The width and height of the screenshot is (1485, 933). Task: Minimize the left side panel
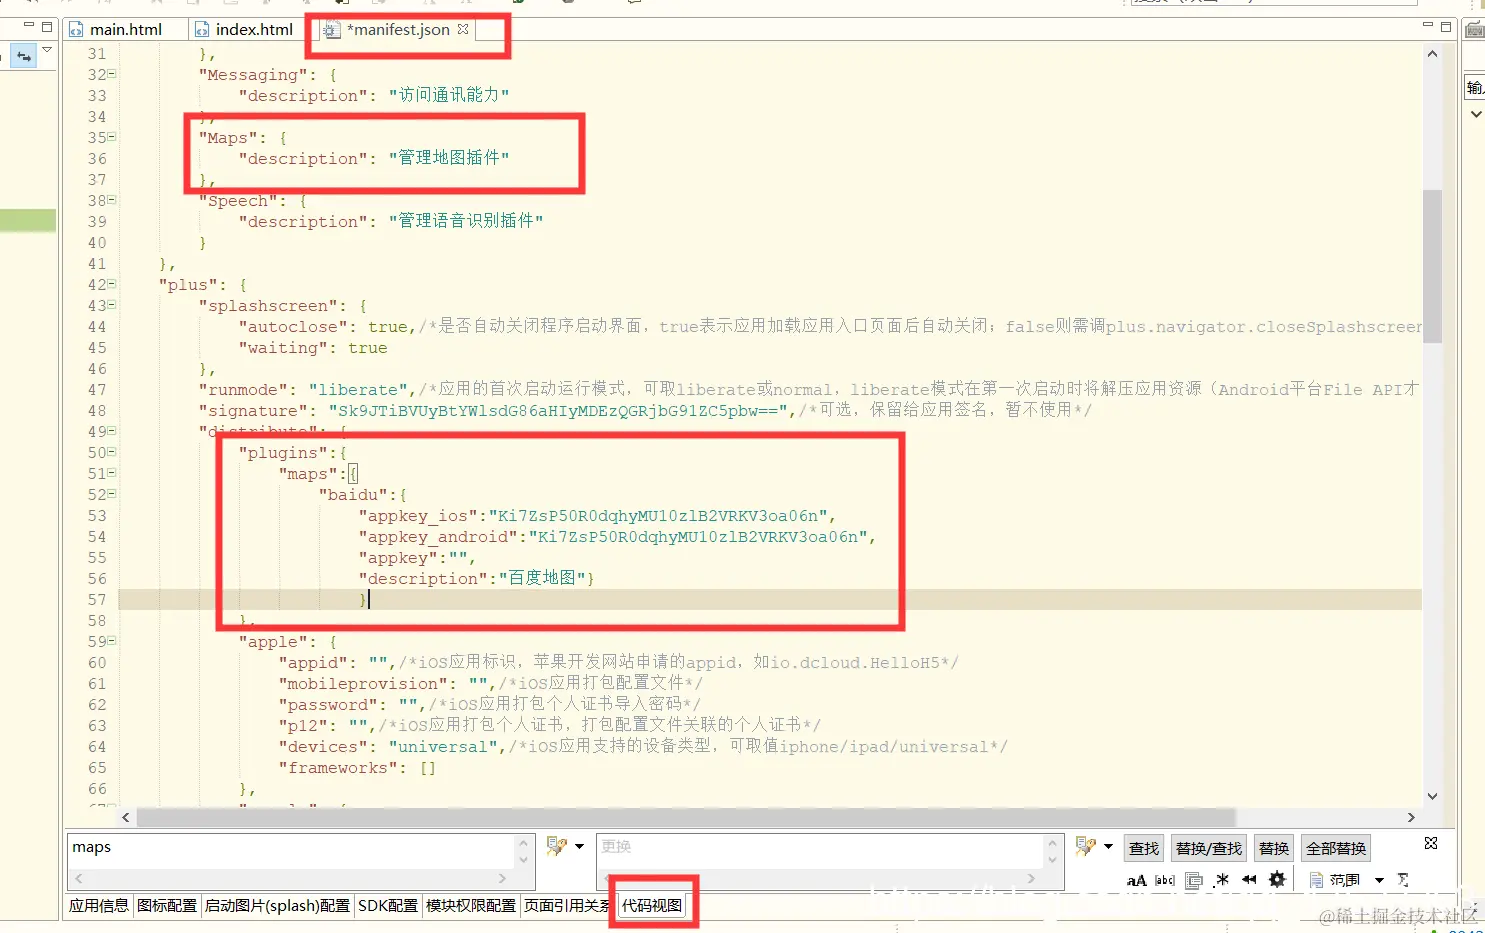[28, 25]
